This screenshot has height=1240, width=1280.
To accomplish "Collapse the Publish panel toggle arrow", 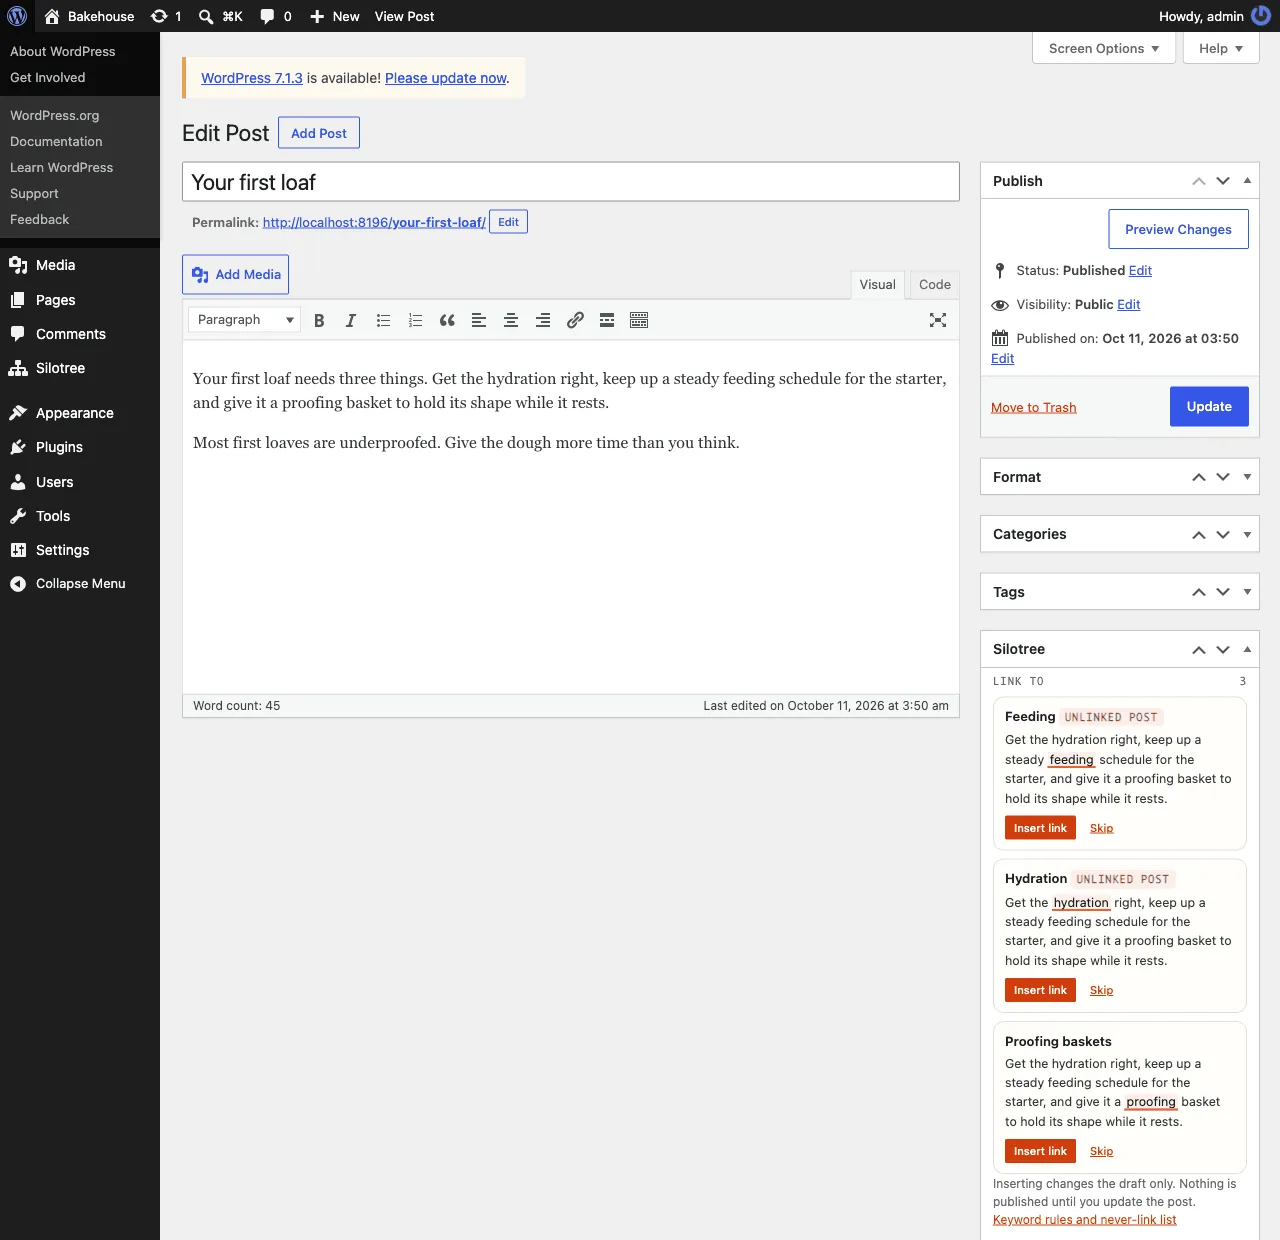I will click(1247, 181).
